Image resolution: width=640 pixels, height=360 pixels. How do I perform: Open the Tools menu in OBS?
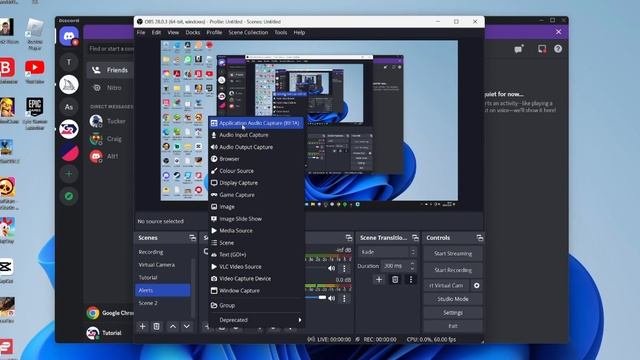280,32
